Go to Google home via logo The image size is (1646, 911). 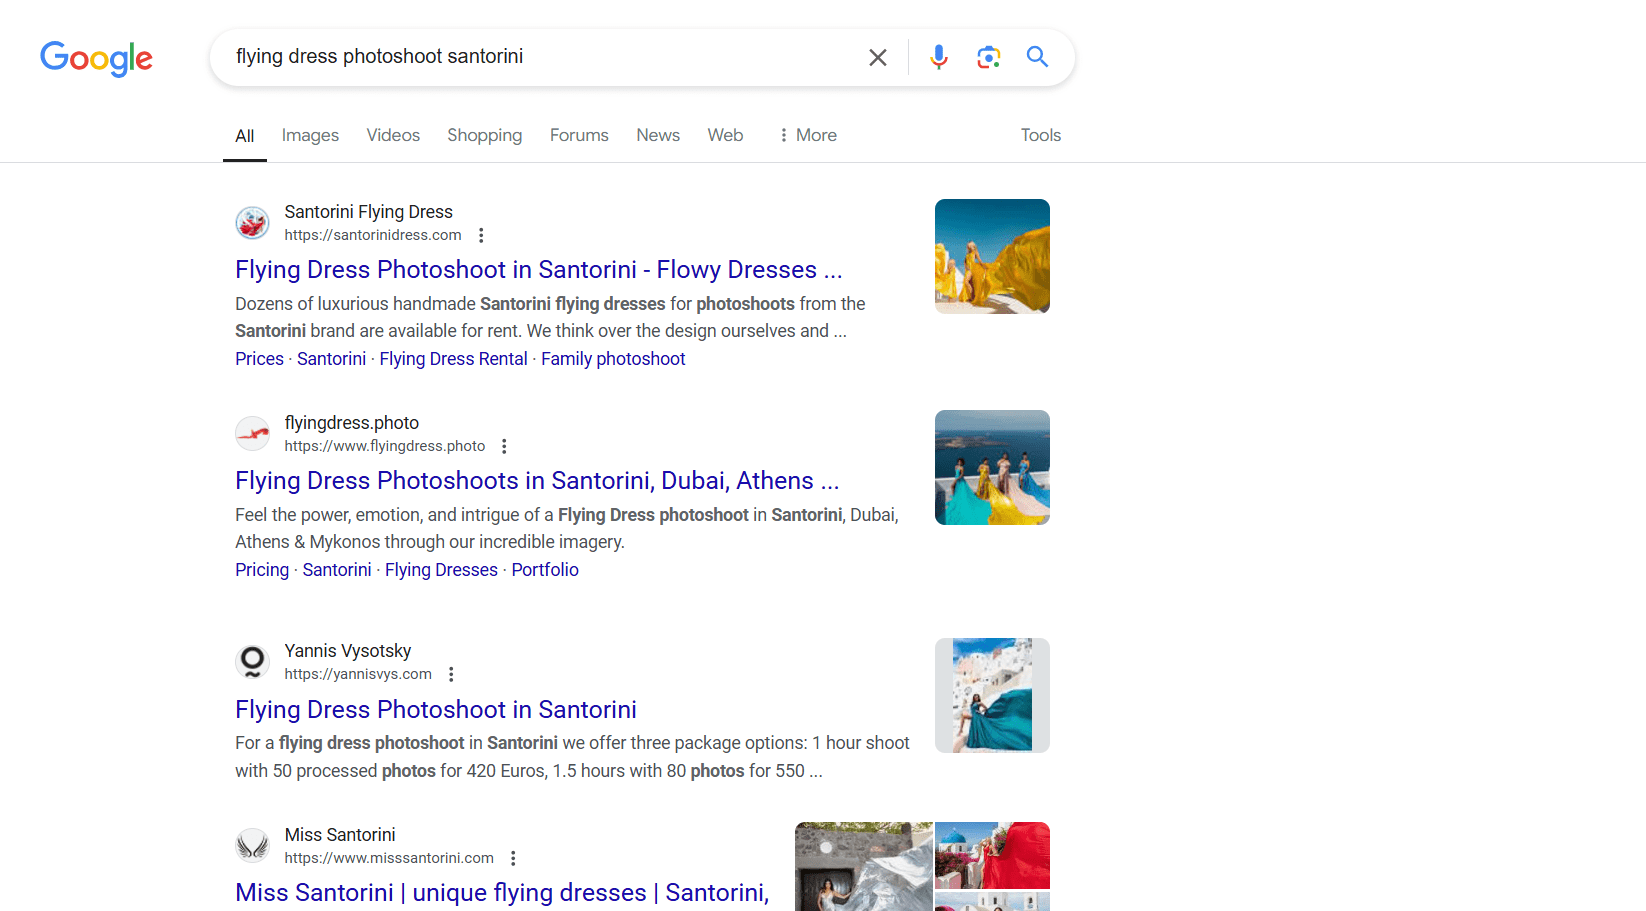(96, 58)
